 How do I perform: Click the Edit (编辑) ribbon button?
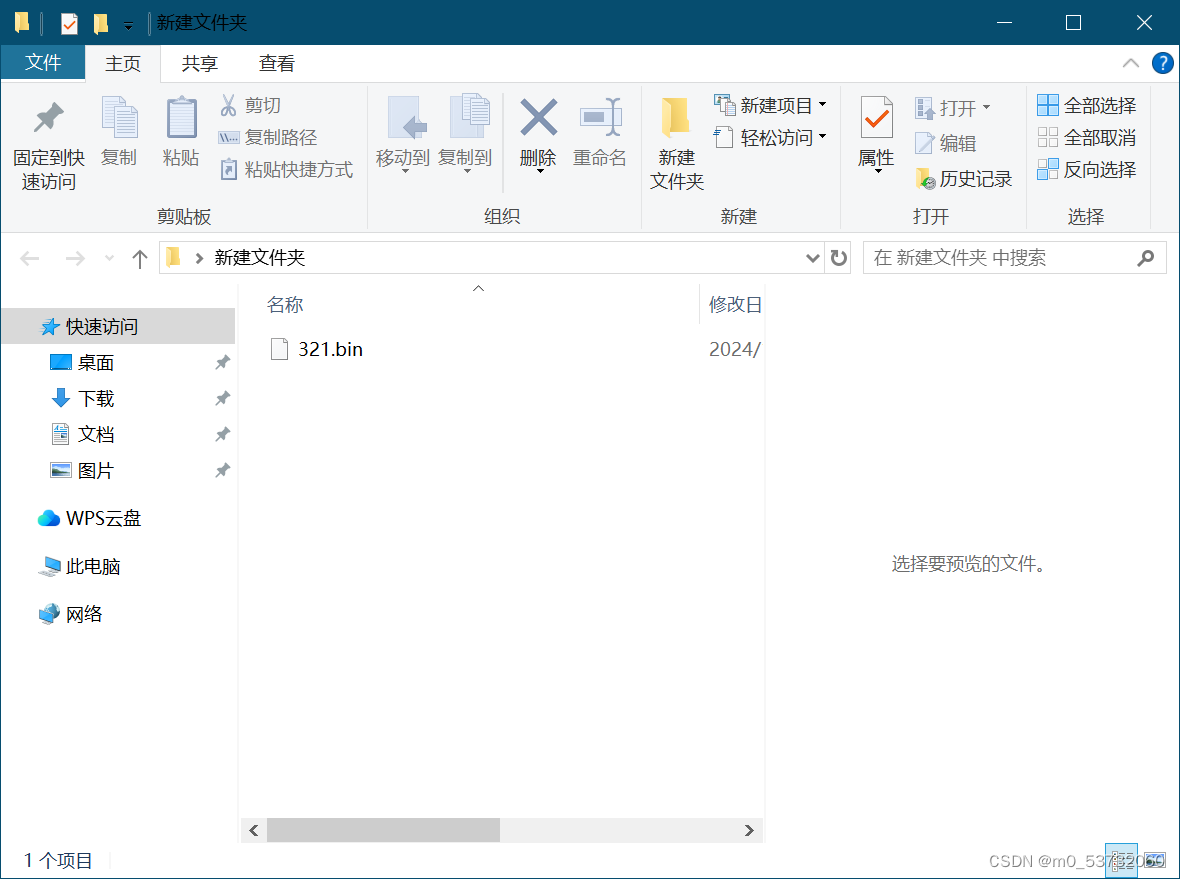pos(946,143)
